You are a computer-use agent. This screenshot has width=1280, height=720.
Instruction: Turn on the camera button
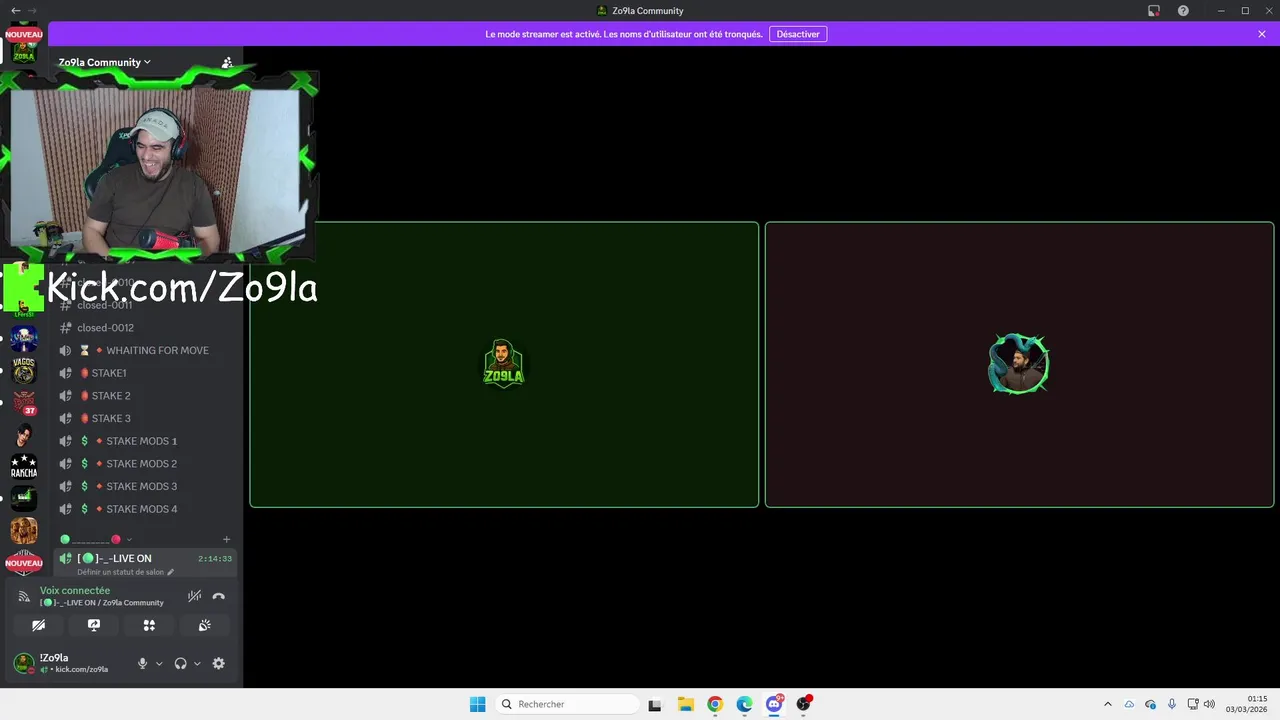[39, 625]
